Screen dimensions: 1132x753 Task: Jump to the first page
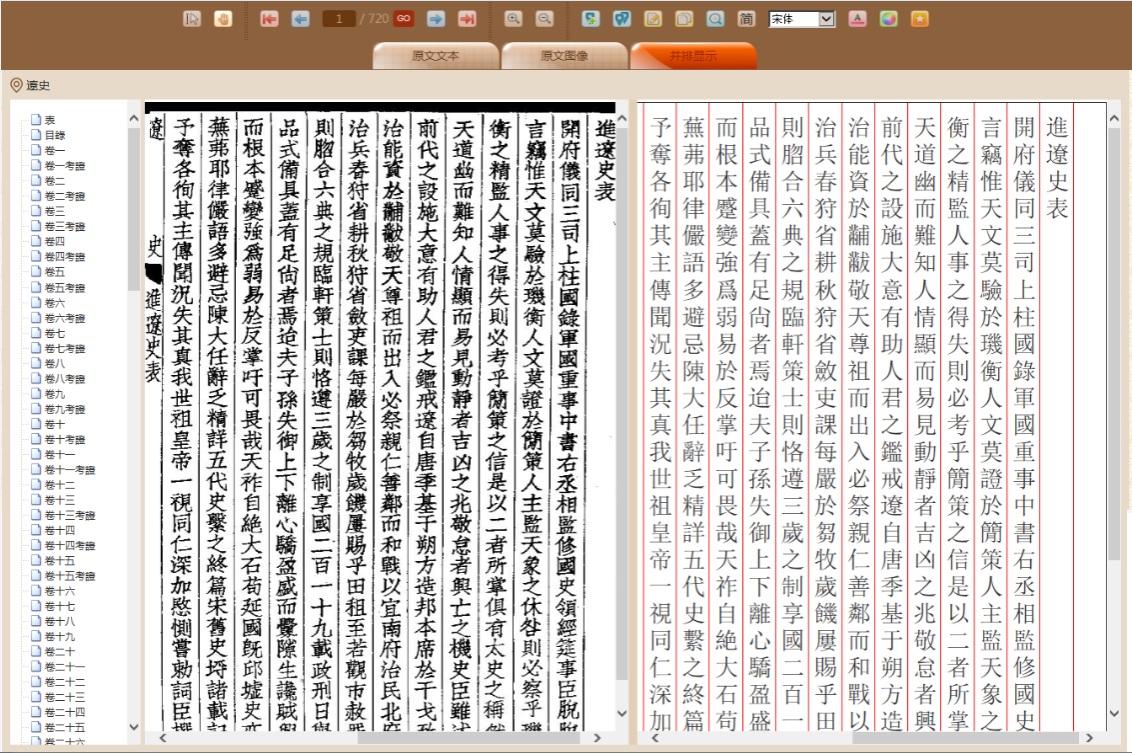coord(269,19)
